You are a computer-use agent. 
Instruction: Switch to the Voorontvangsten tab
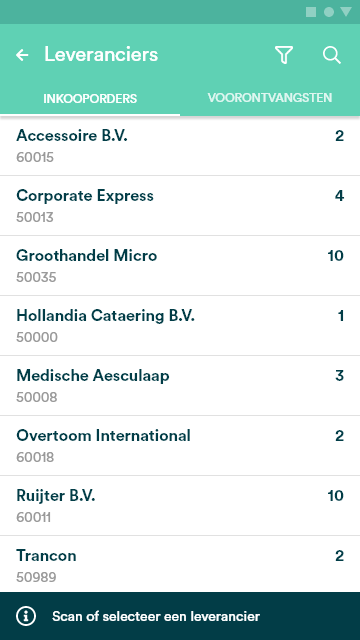tap(270, 98)
